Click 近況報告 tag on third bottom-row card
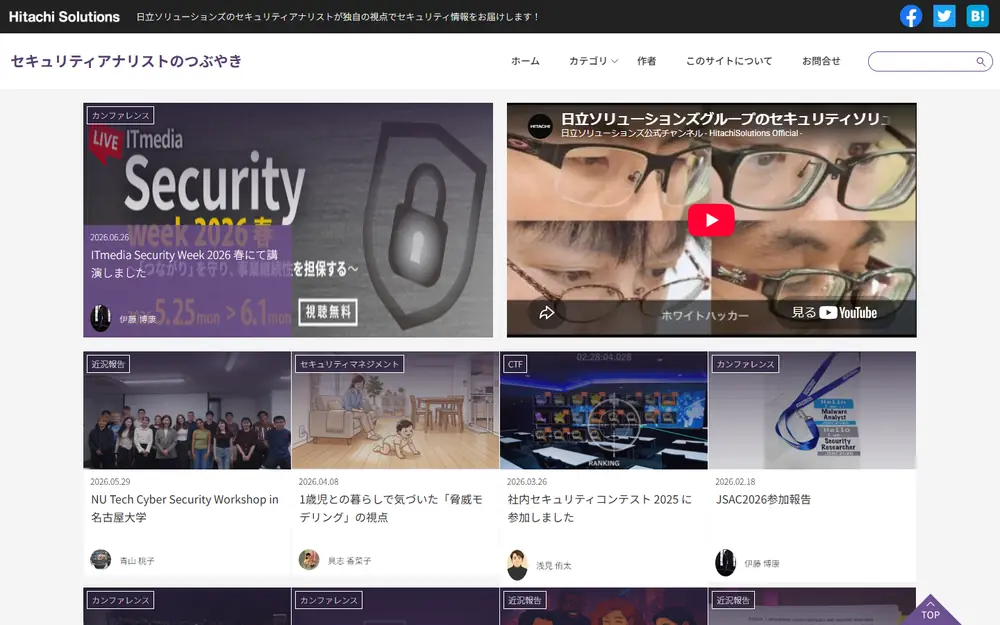 point(525,600)
